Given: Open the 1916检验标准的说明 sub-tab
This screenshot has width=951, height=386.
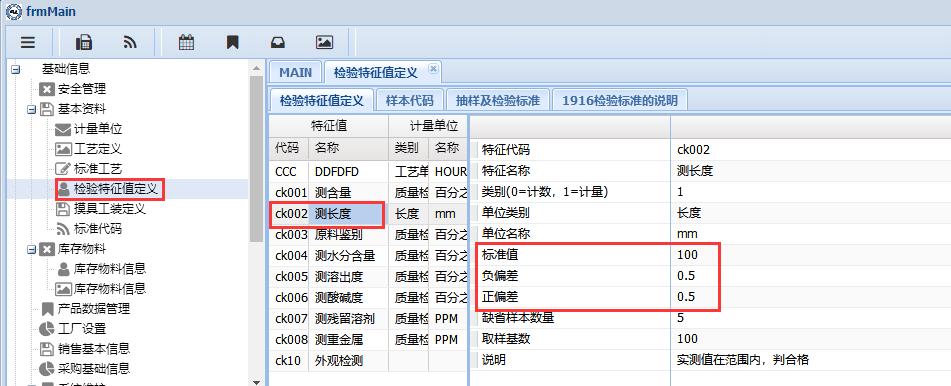Looking at the screenshot, I should point(619,101).
